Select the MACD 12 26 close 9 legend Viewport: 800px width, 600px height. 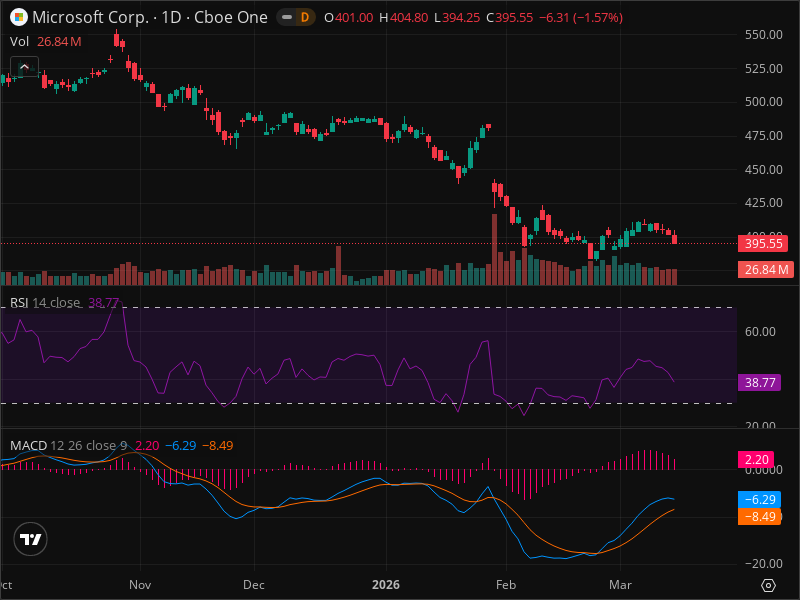pyautogui.click(x=68, y=445)
